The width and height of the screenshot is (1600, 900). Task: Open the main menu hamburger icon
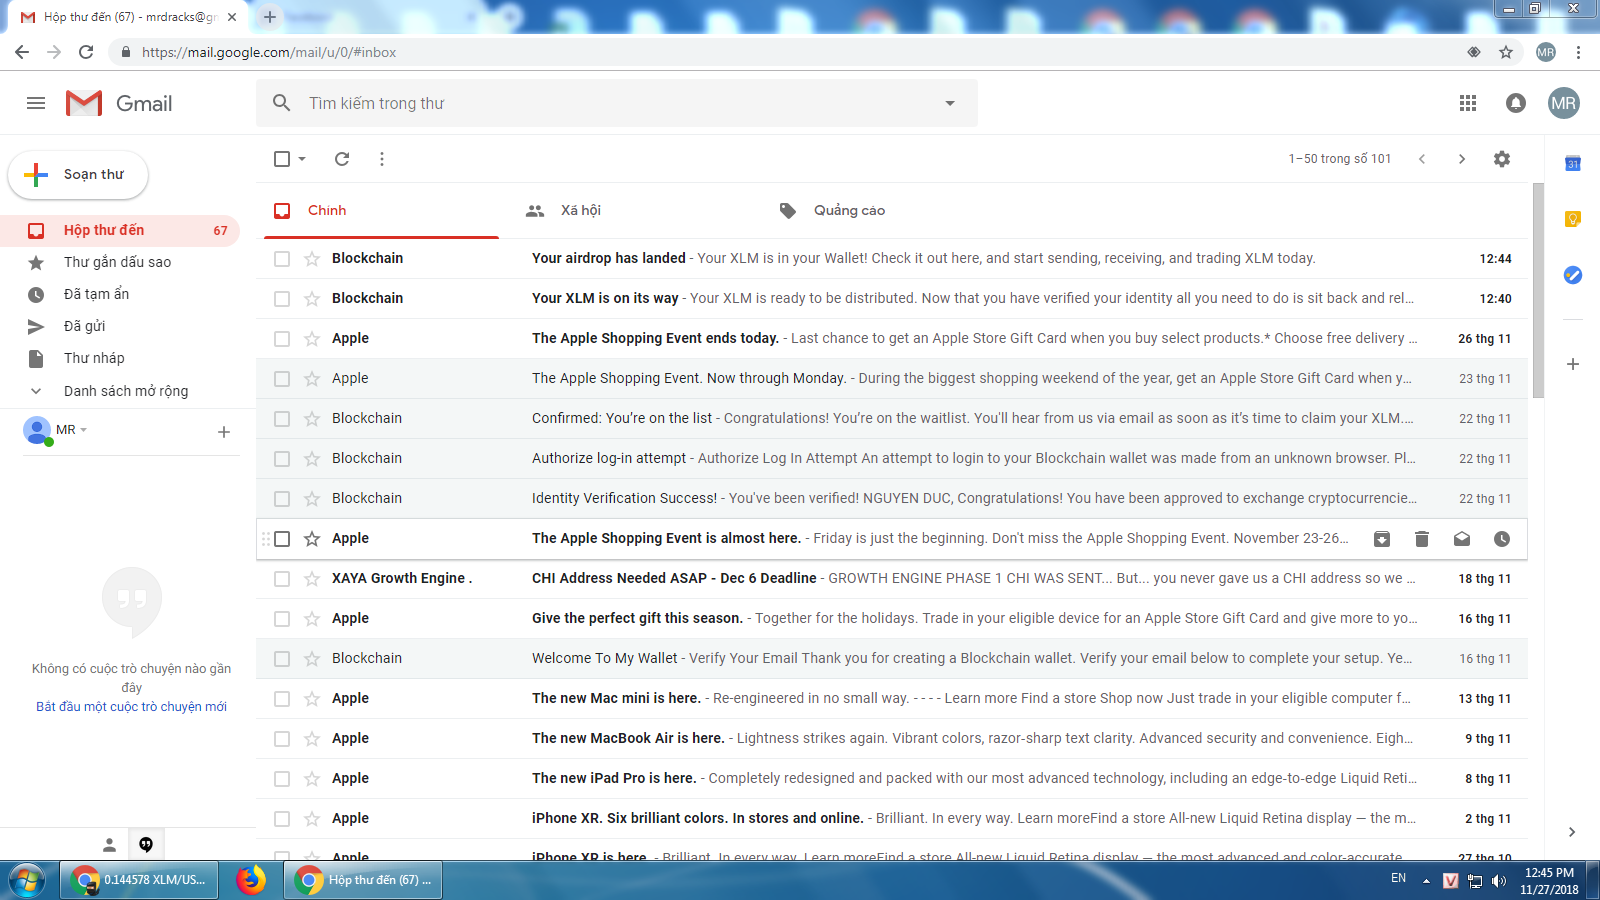(x=36, y=103)
